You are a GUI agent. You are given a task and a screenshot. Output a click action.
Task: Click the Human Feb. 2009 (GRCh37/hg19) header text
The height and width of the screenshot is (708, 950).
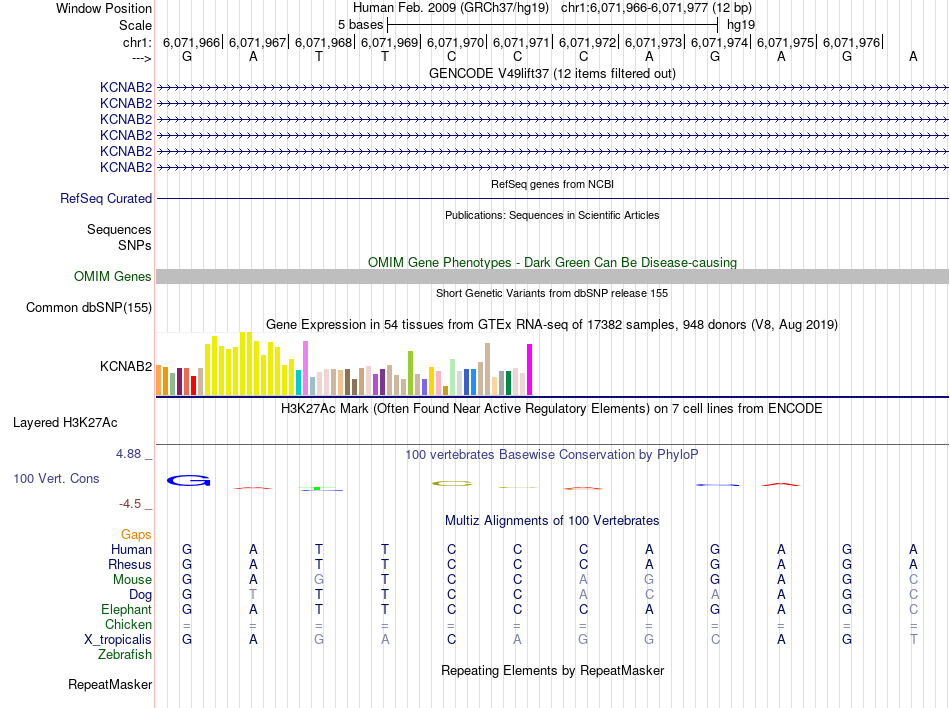pyautogui.click(x=451, y=8)
